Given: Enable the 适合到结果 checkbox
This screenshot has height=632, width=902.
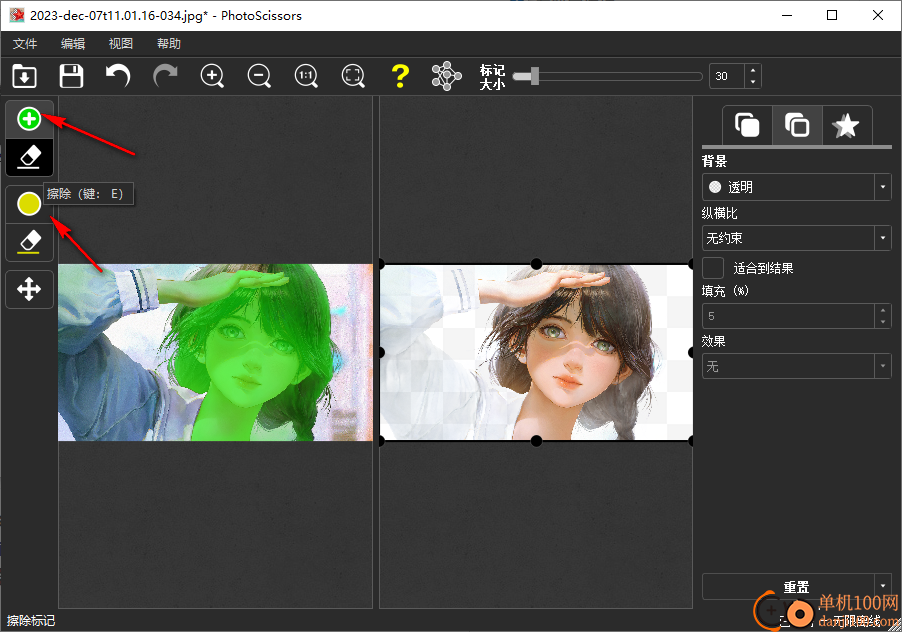Looking at the screenshot, I should (713, 268).
